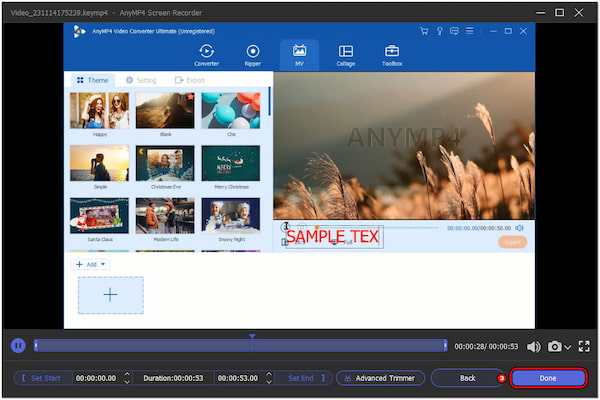Open the Add dropdown arrow

coord(103,264)
